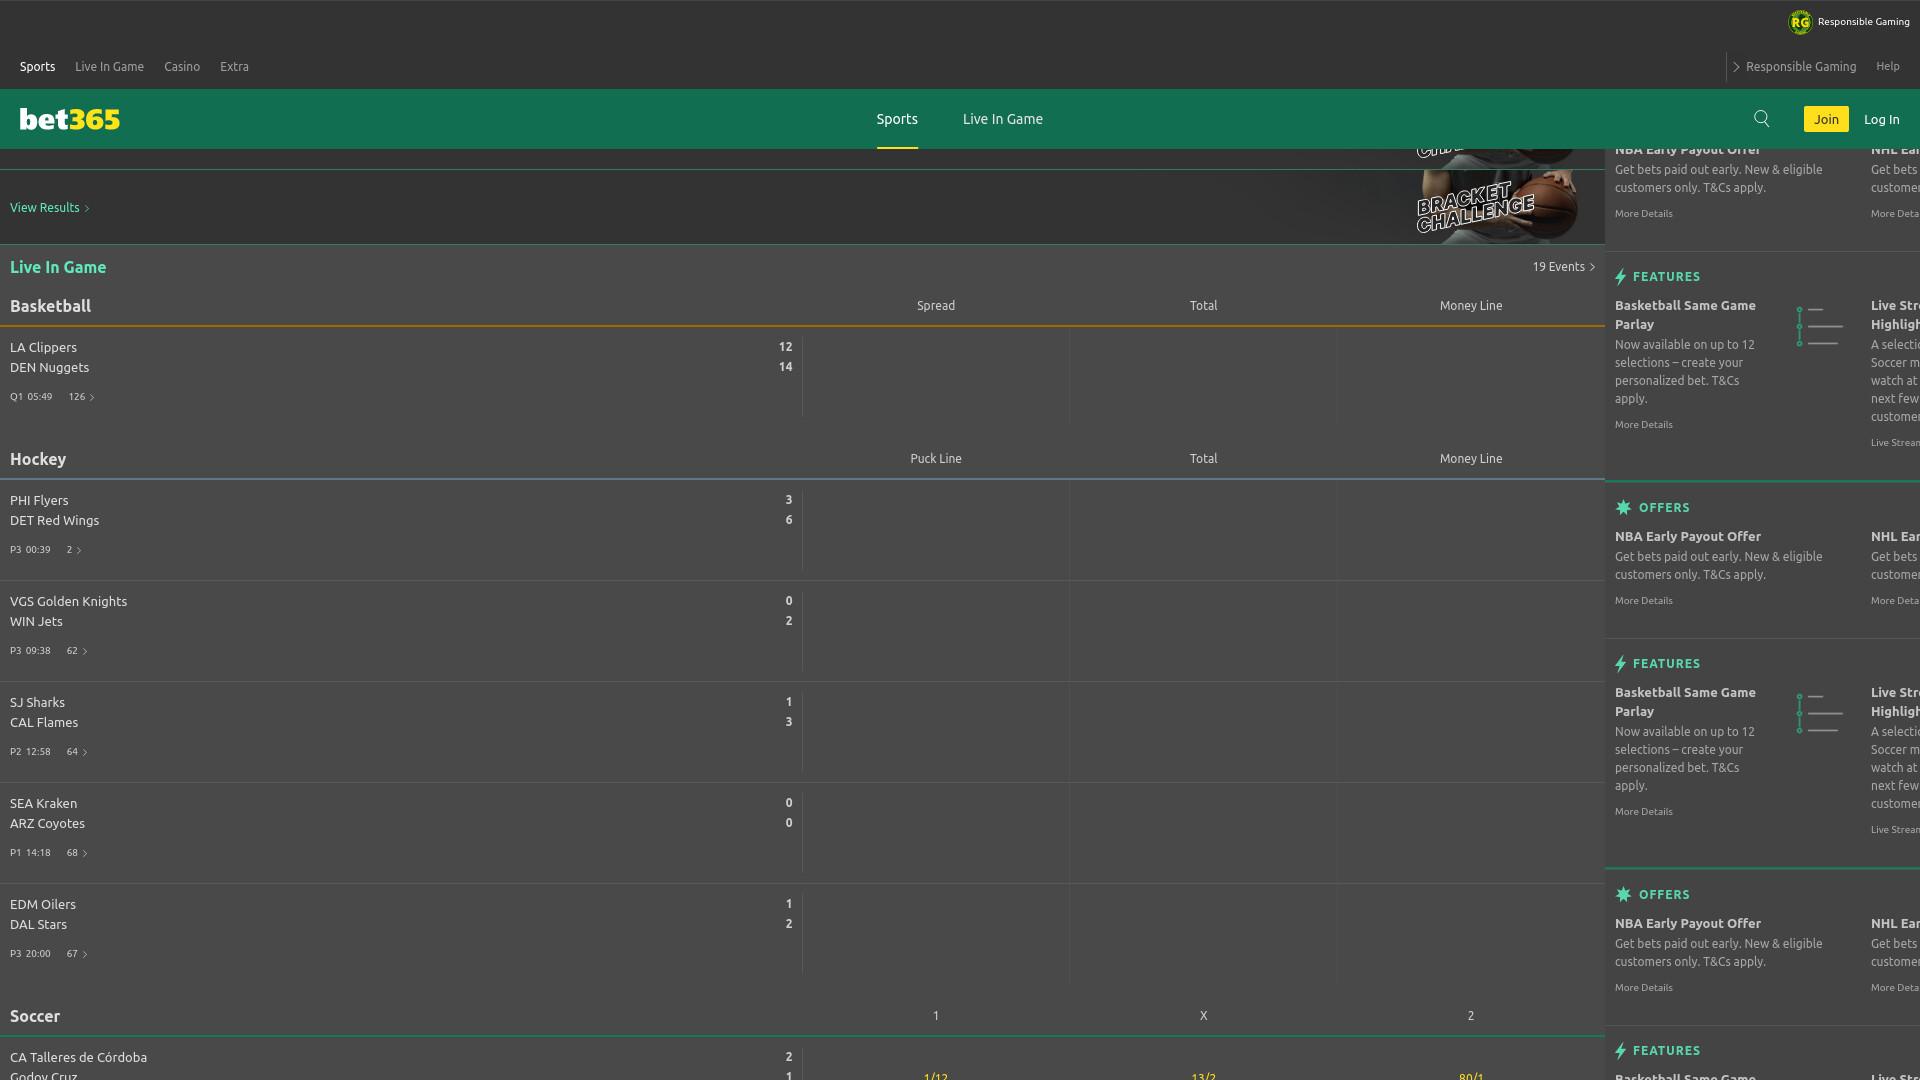
Task: Open Live In Game in the top dark menu
Action: 109,66
